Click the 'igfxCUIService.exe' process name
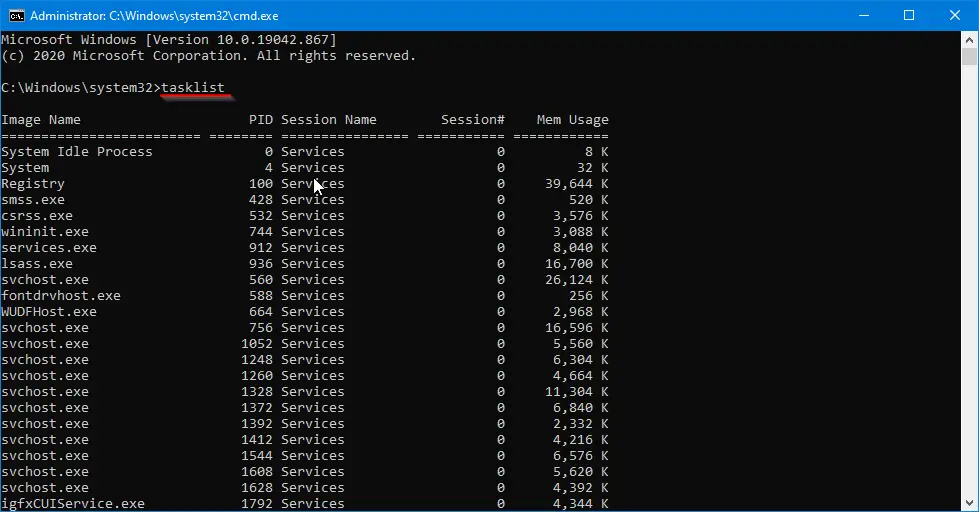Image resolution: width=979 pixels, height=512 pixels. pyautogui.click(x=73, y=503)
